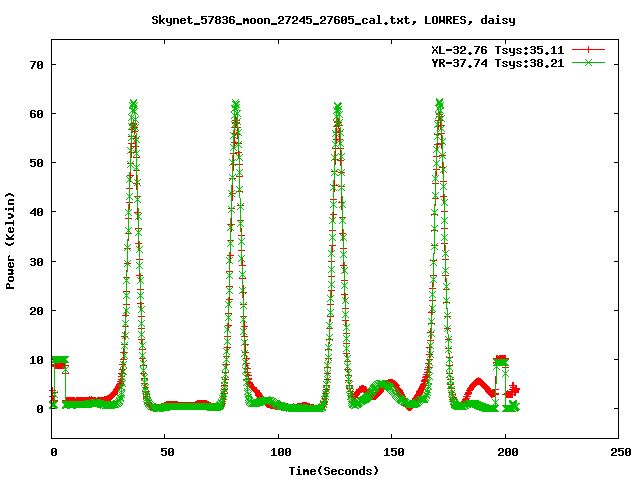The image size is (640, 480).
Task: Click the plot title text at top
Action: pyautogui.click(x=320, y=19)
